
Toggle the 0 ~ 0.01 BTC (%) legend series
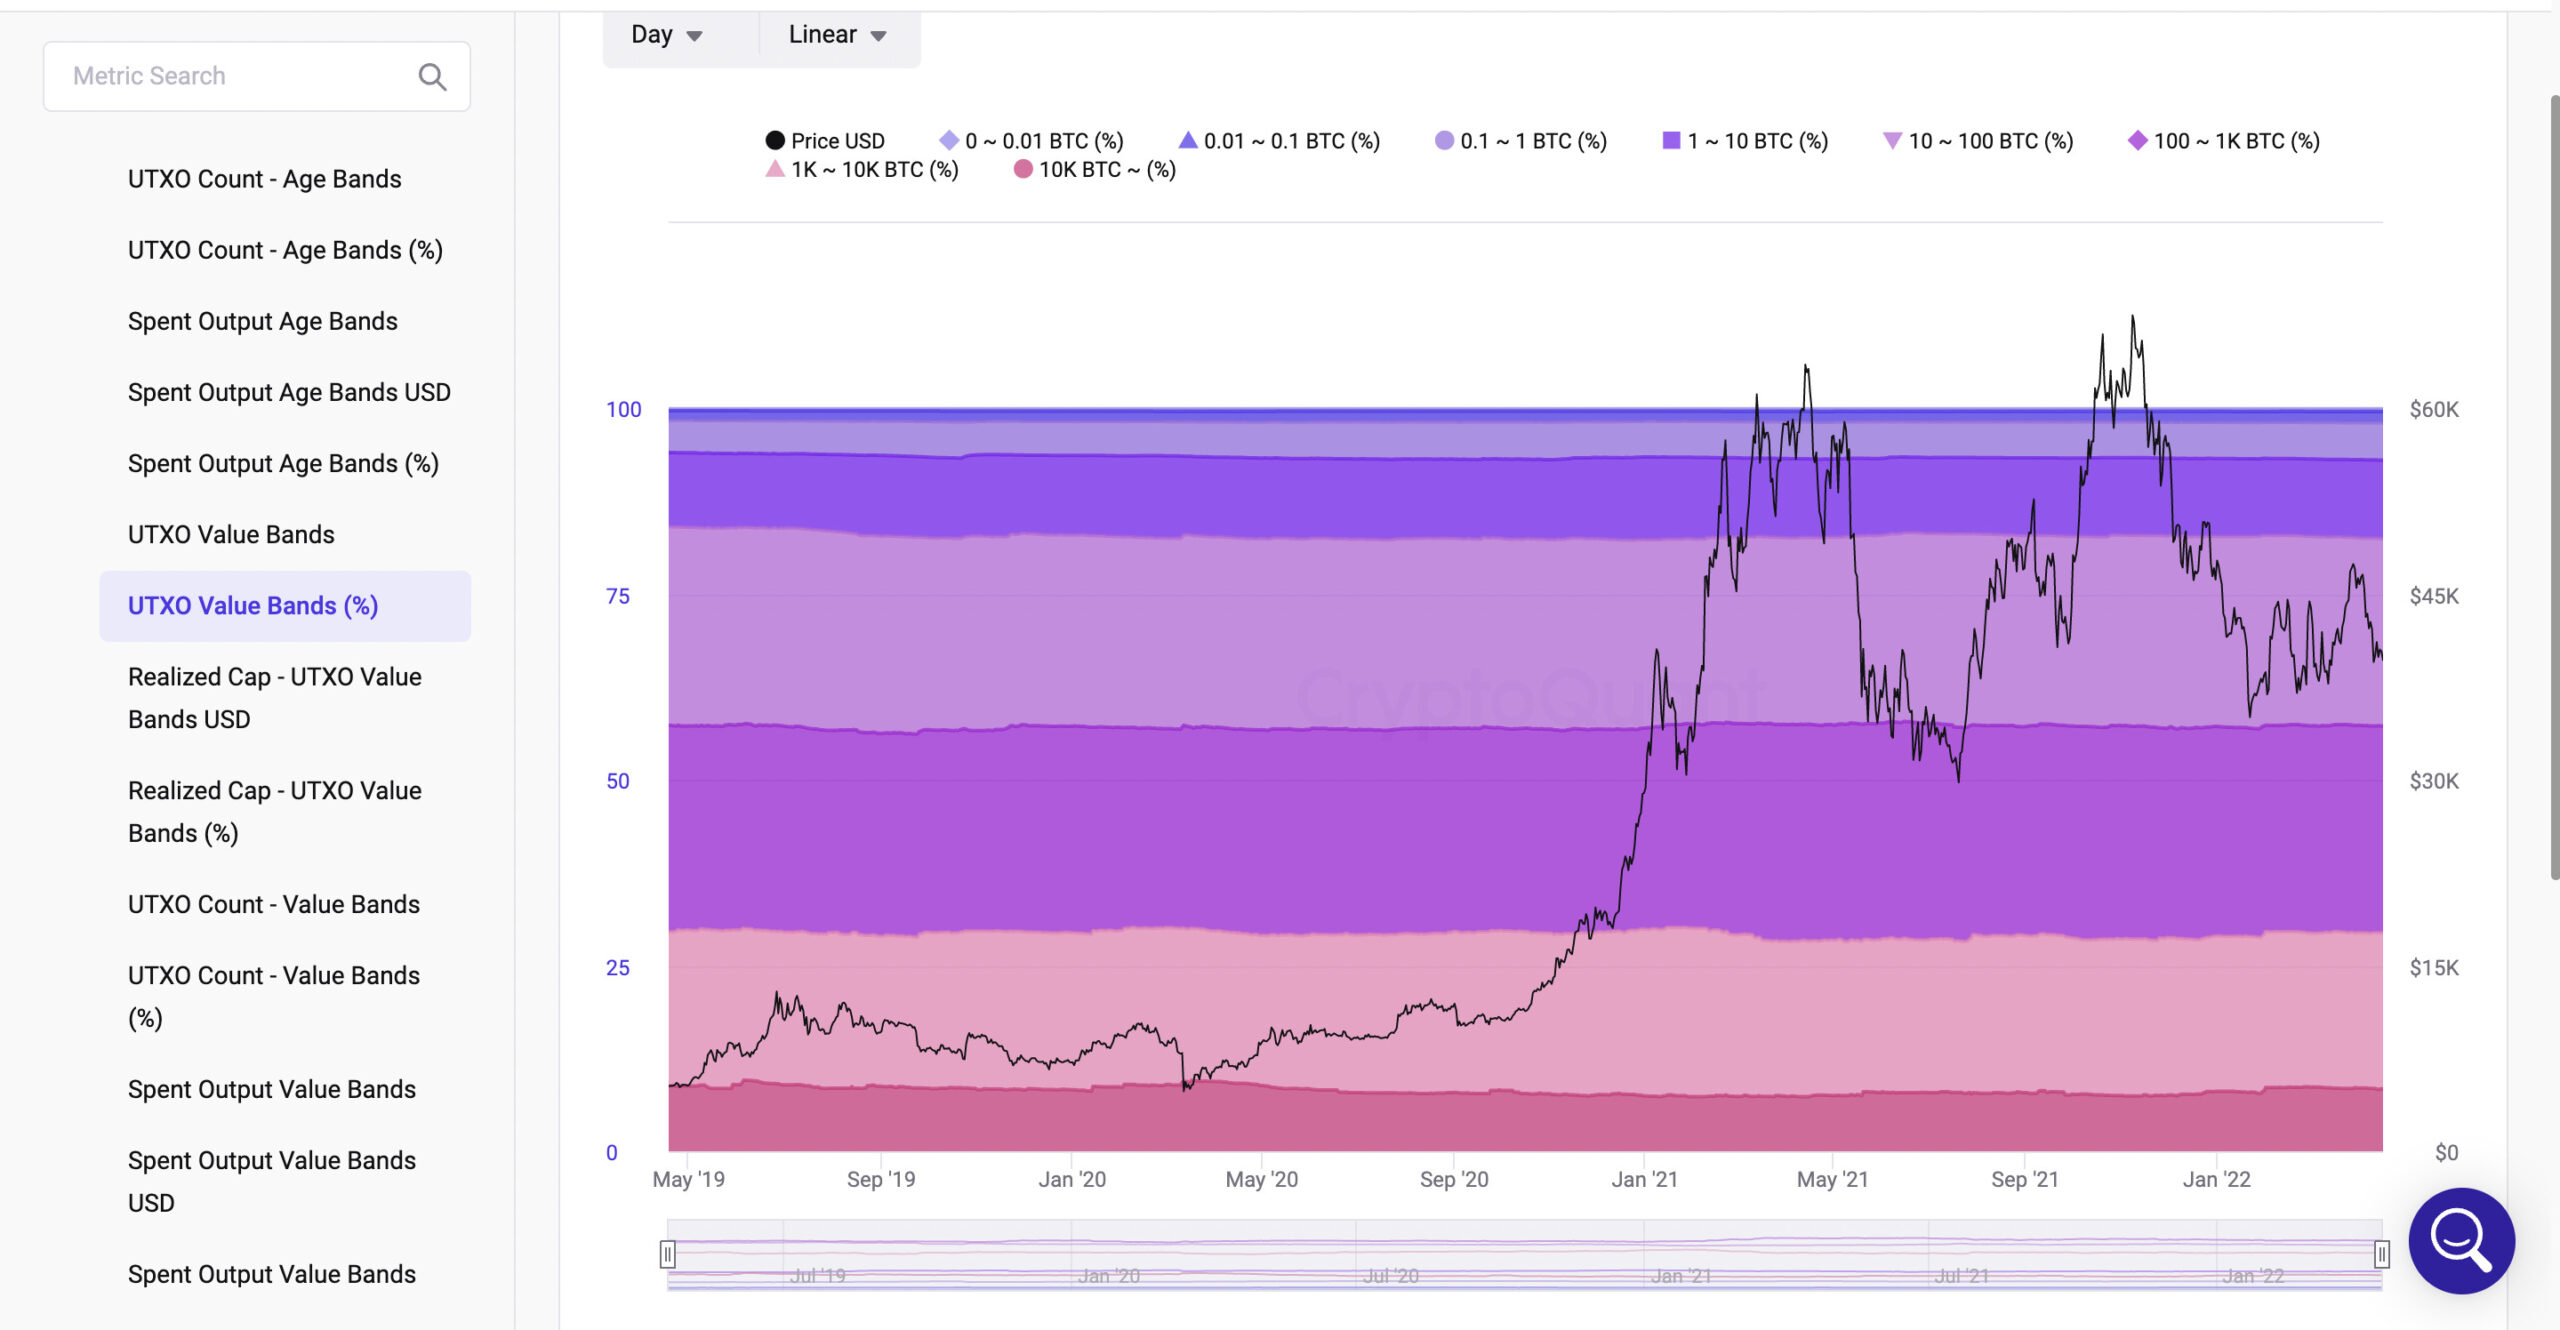[x=1031, y=141]
